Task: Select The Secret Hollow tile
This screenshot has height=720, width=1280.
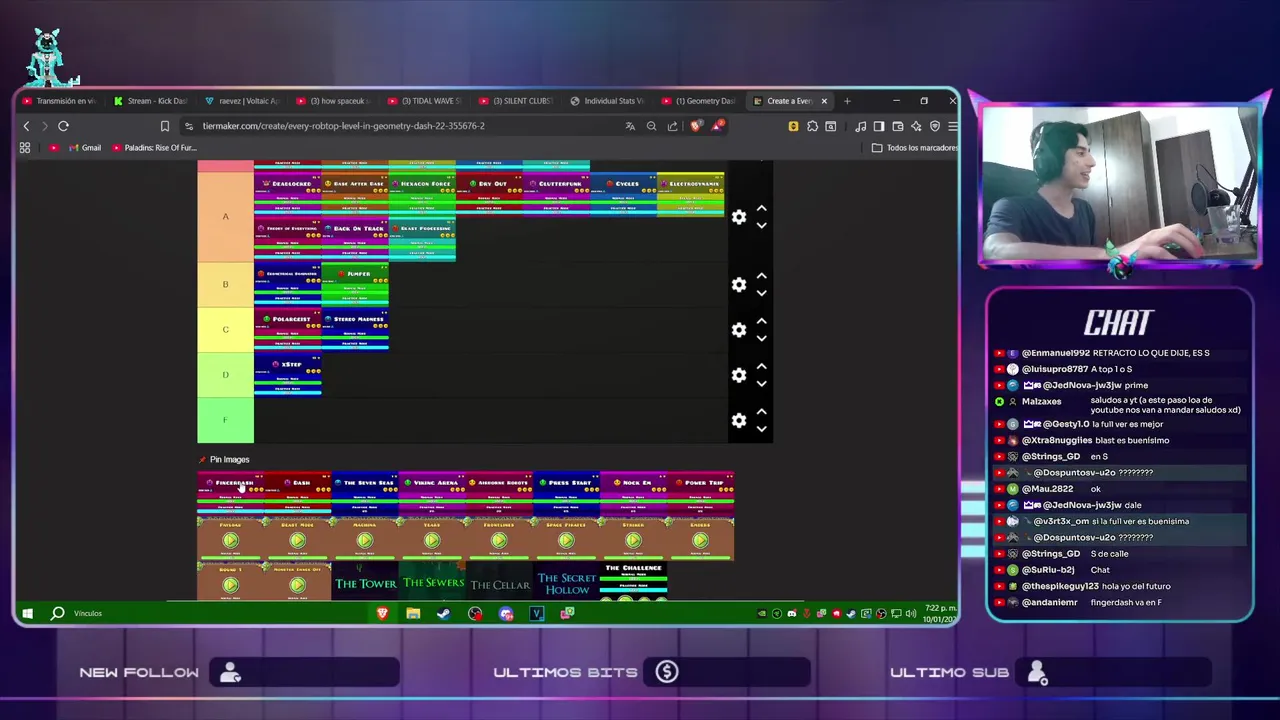Action: 566,582
